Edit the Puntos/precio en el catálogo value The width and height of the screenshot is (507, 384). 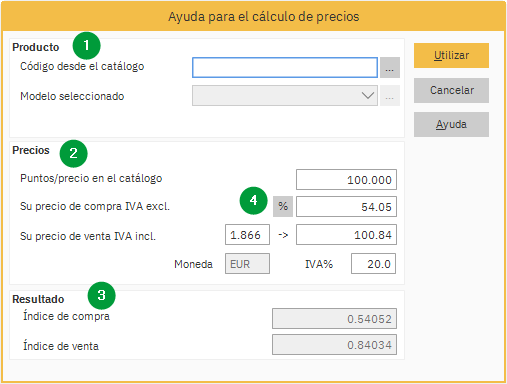(346, 180)
